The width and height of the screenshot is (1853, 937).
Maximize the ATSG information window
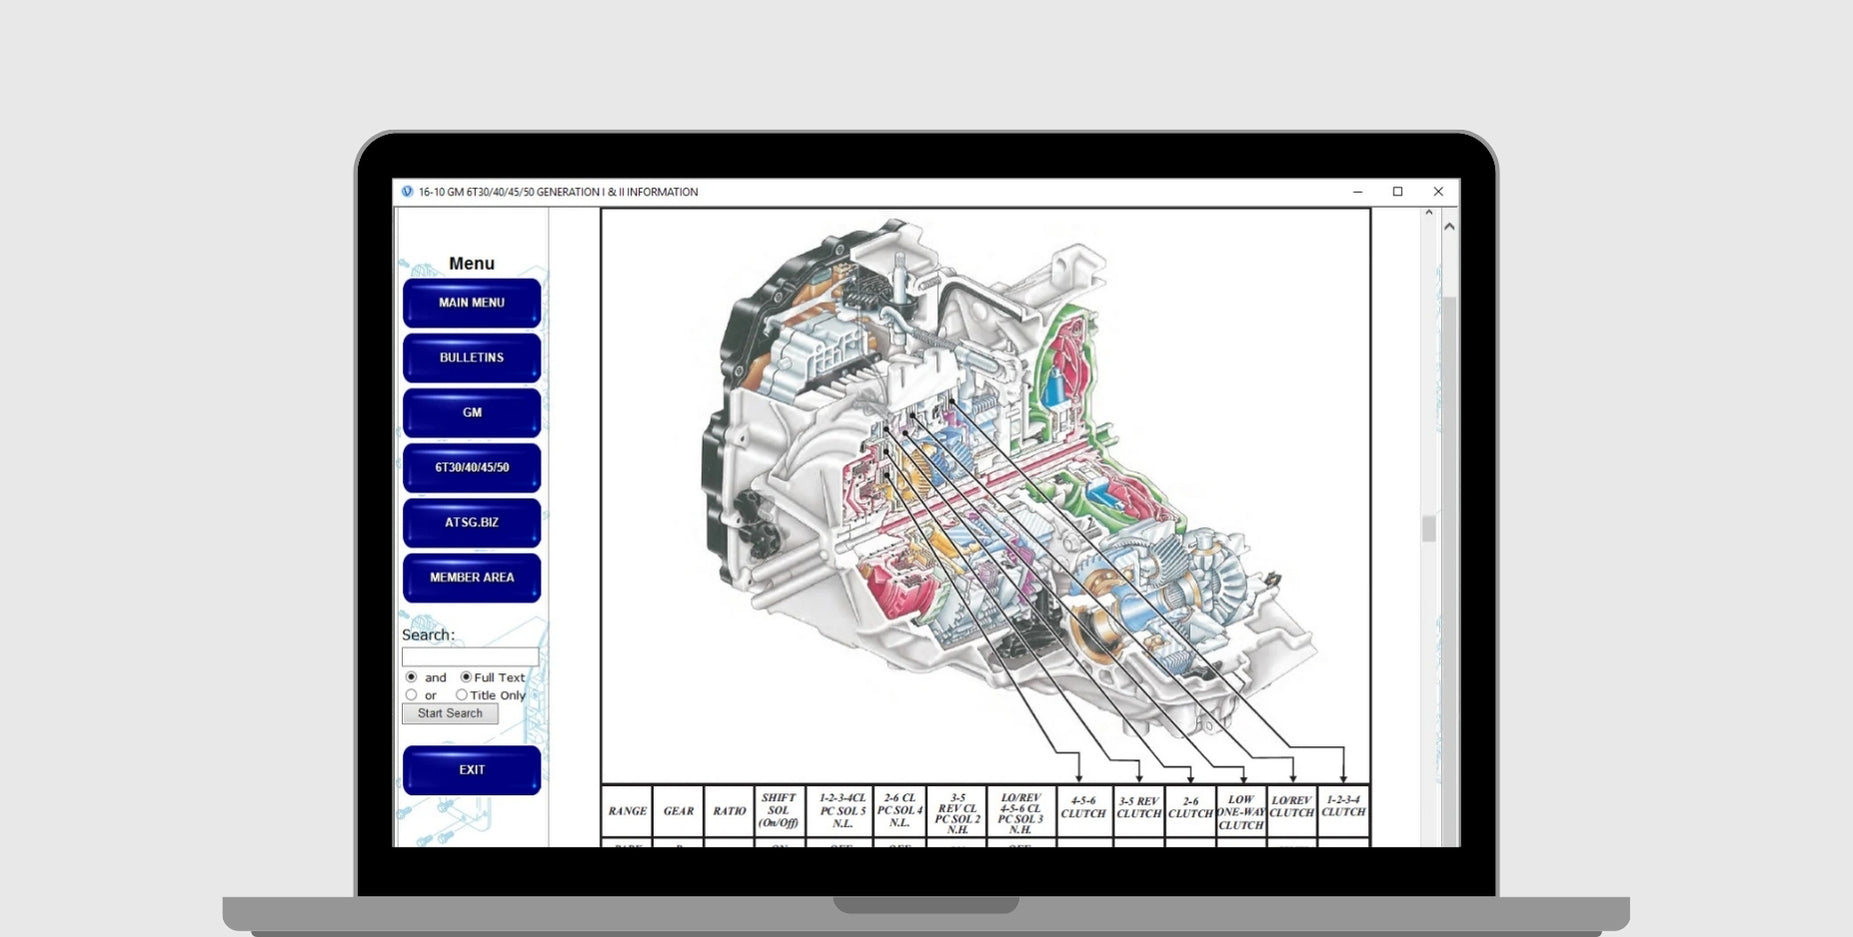point(1397,192)
